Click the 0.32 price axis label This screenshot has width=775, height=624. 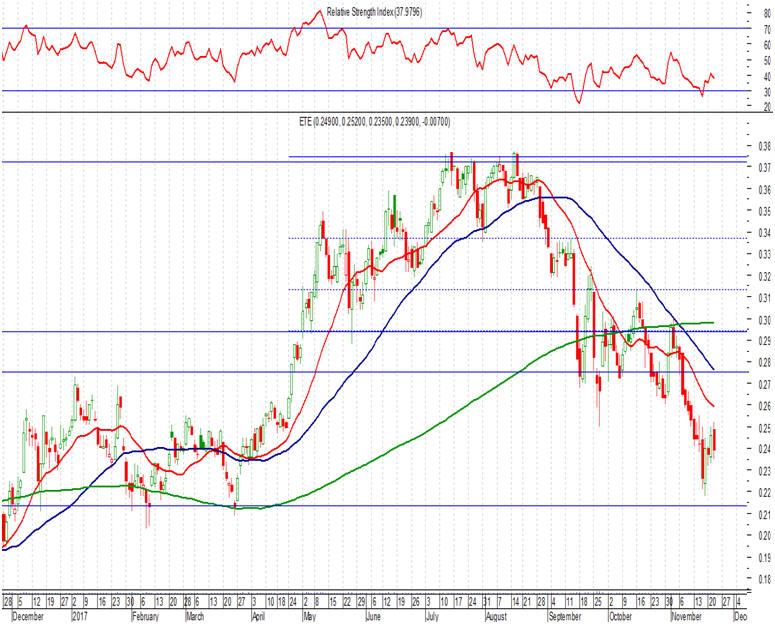(765, 276)
